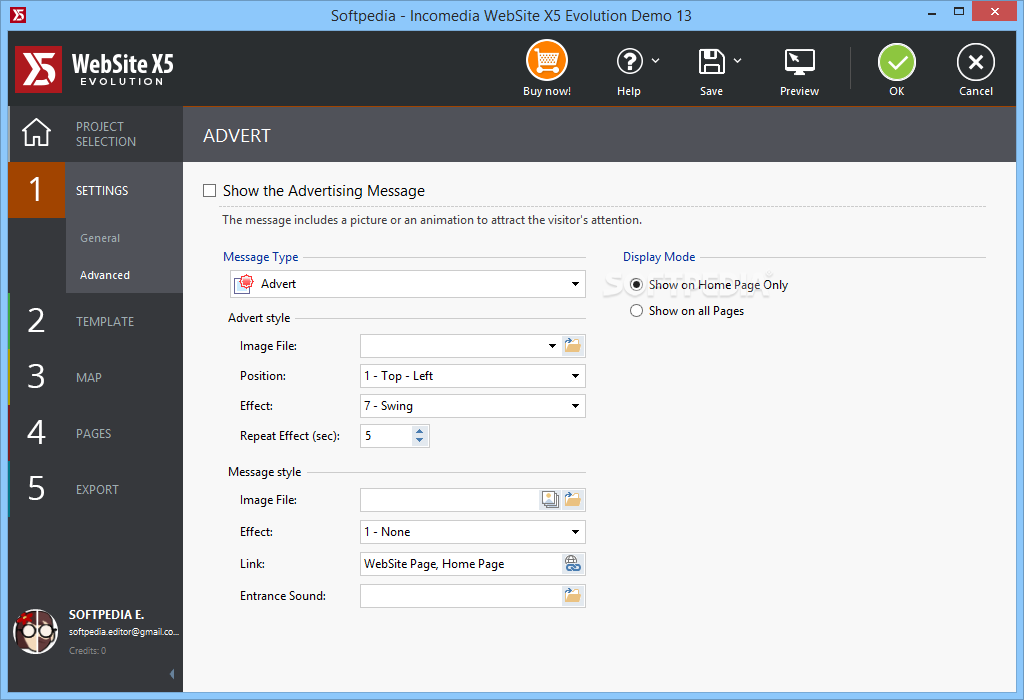Click the Link field WebSite Page, Home Page
The image size is (1024, 700).
coord(461,564)
